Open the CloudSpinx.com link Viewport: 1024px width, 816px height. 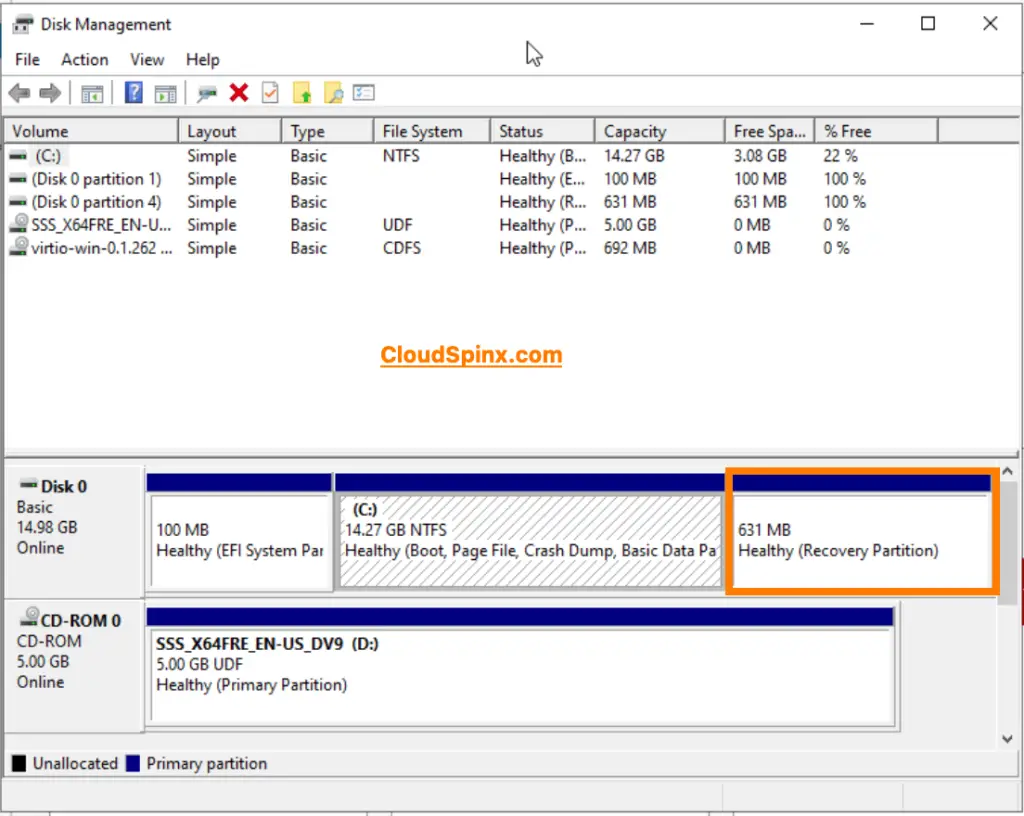tap(471, 355)
